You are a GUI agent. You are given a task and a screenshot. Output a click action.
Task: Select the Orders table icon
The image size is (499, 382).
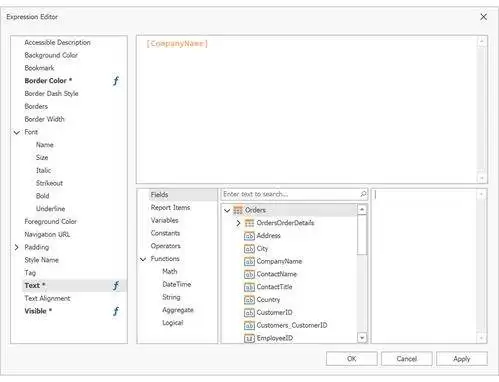[238, 210]
